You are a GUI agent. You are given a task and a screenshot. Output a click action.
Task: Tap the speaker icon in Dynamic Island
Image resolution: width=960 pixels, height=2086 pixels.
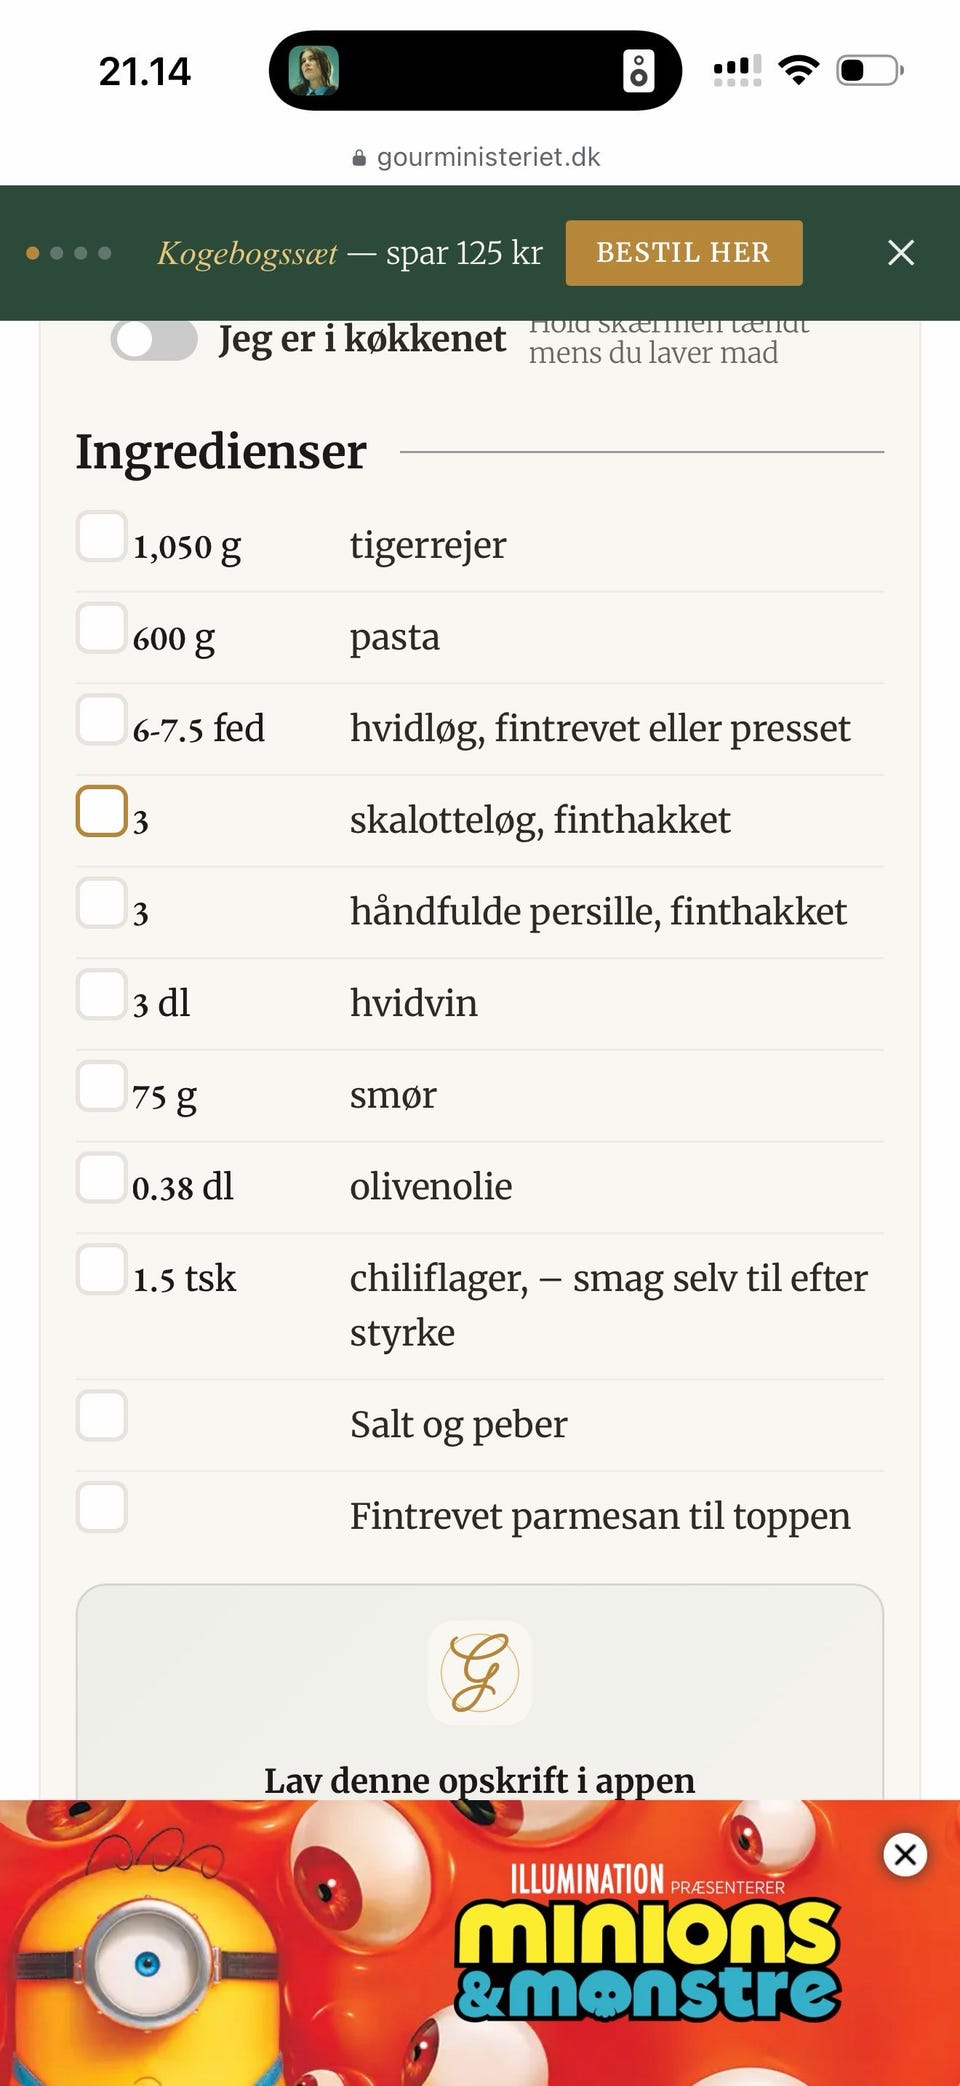(639, 71)
